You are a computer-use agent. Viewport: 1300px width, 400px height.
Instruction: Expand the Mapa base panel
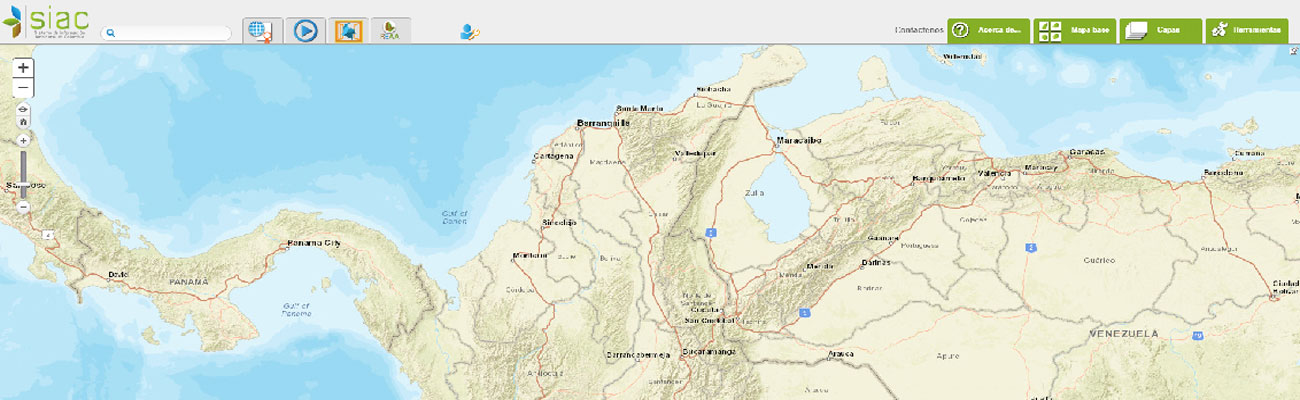(1074, 30)
